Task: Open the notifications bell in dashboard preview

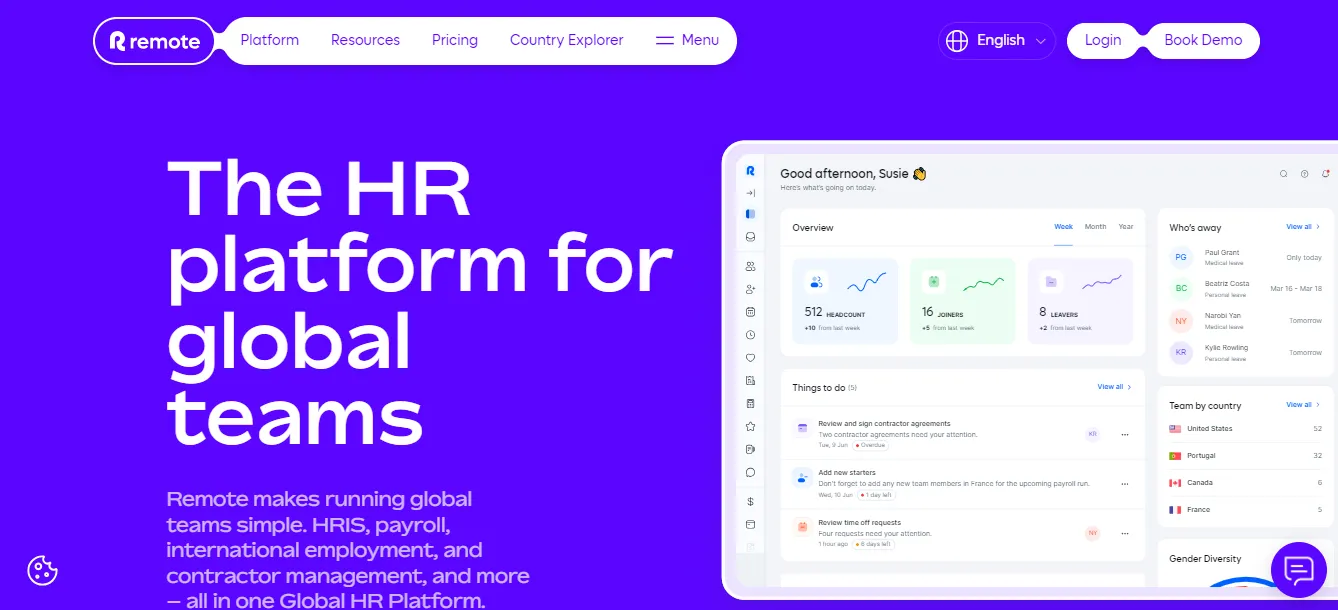Action: pos(1326,174)
